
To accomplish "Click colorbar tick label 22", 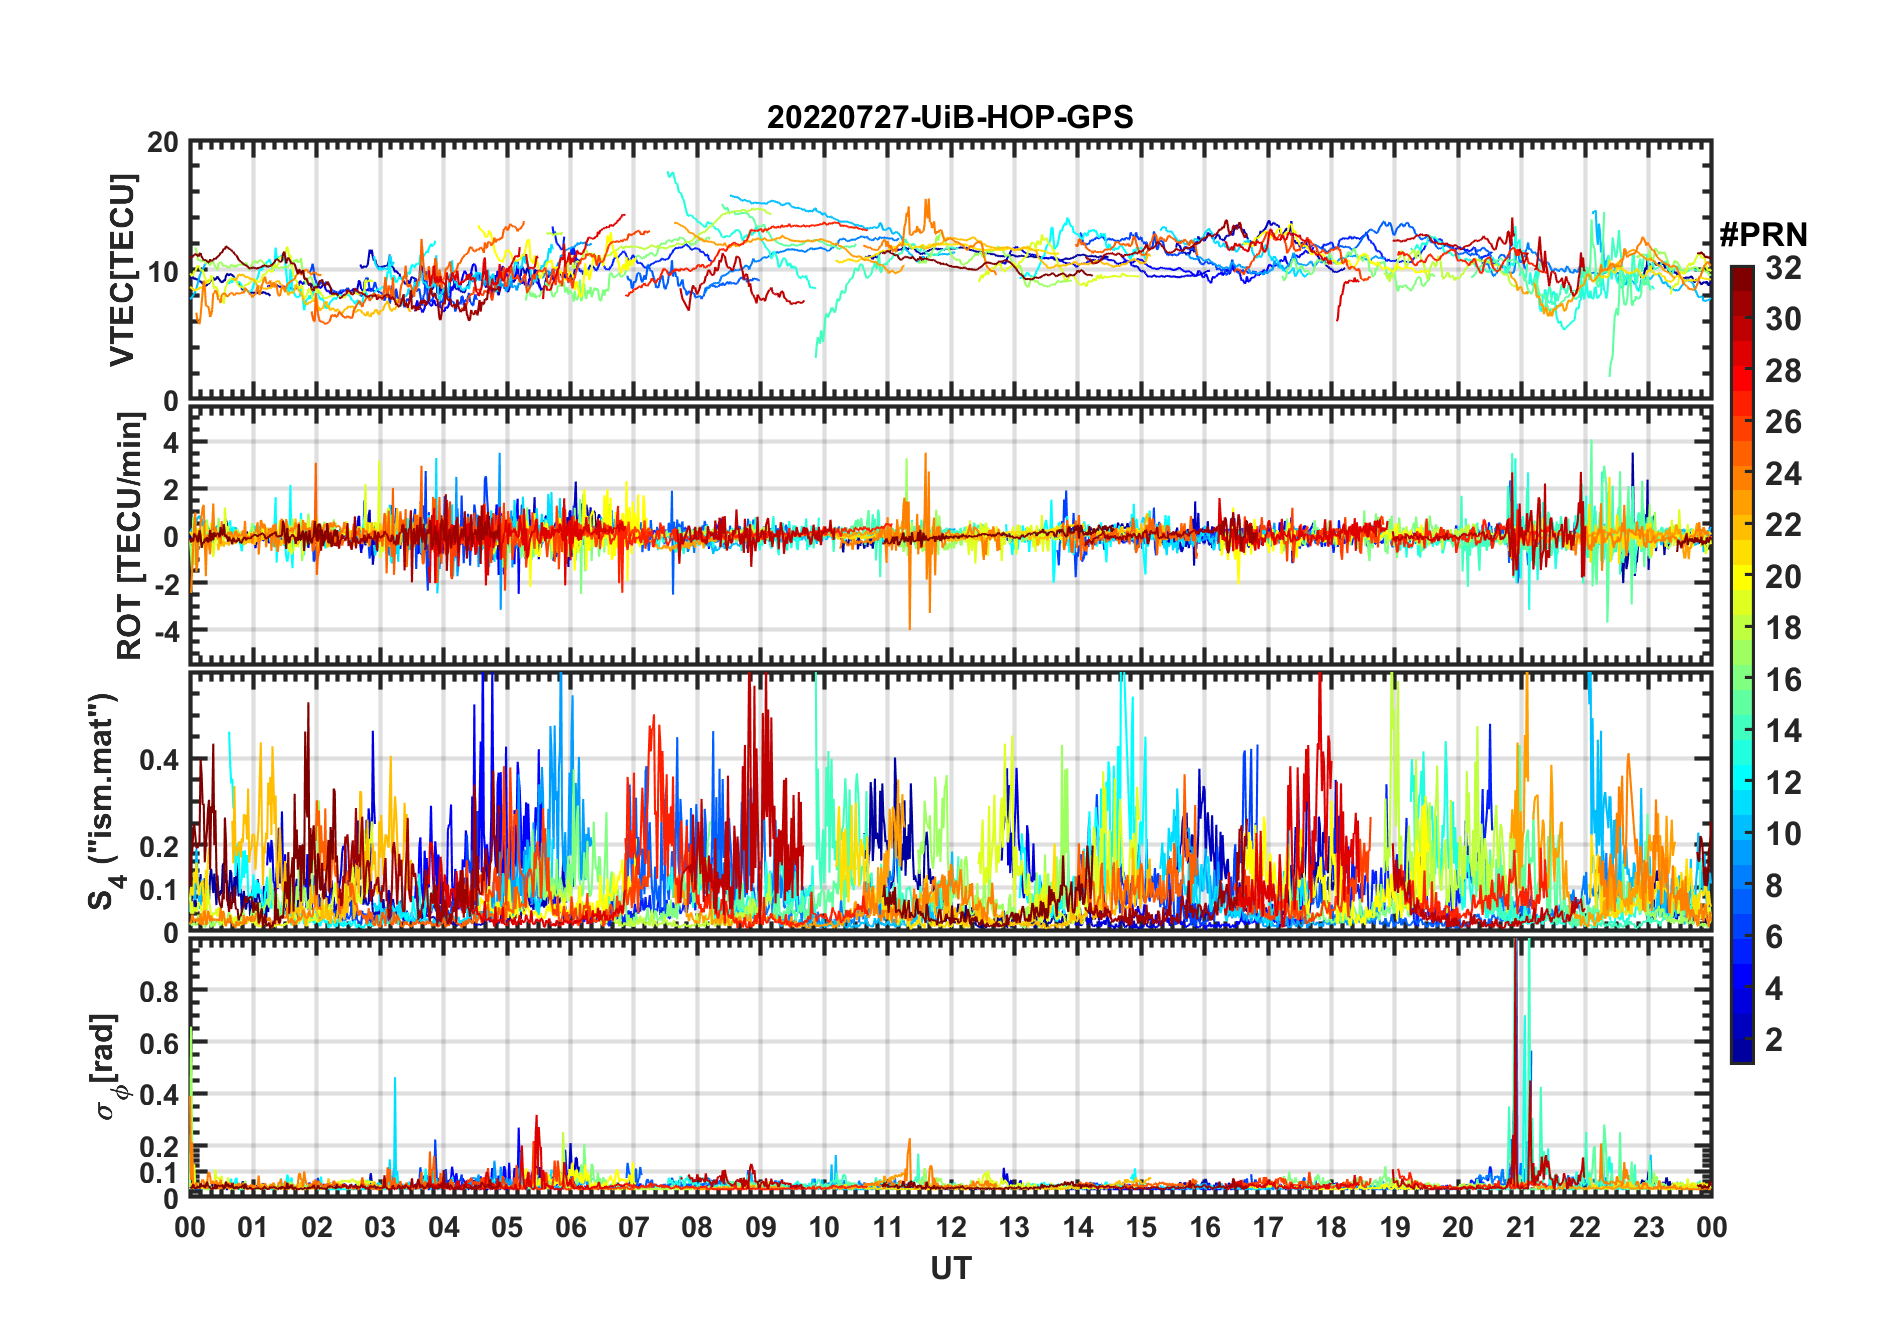I will point(1783,525).
